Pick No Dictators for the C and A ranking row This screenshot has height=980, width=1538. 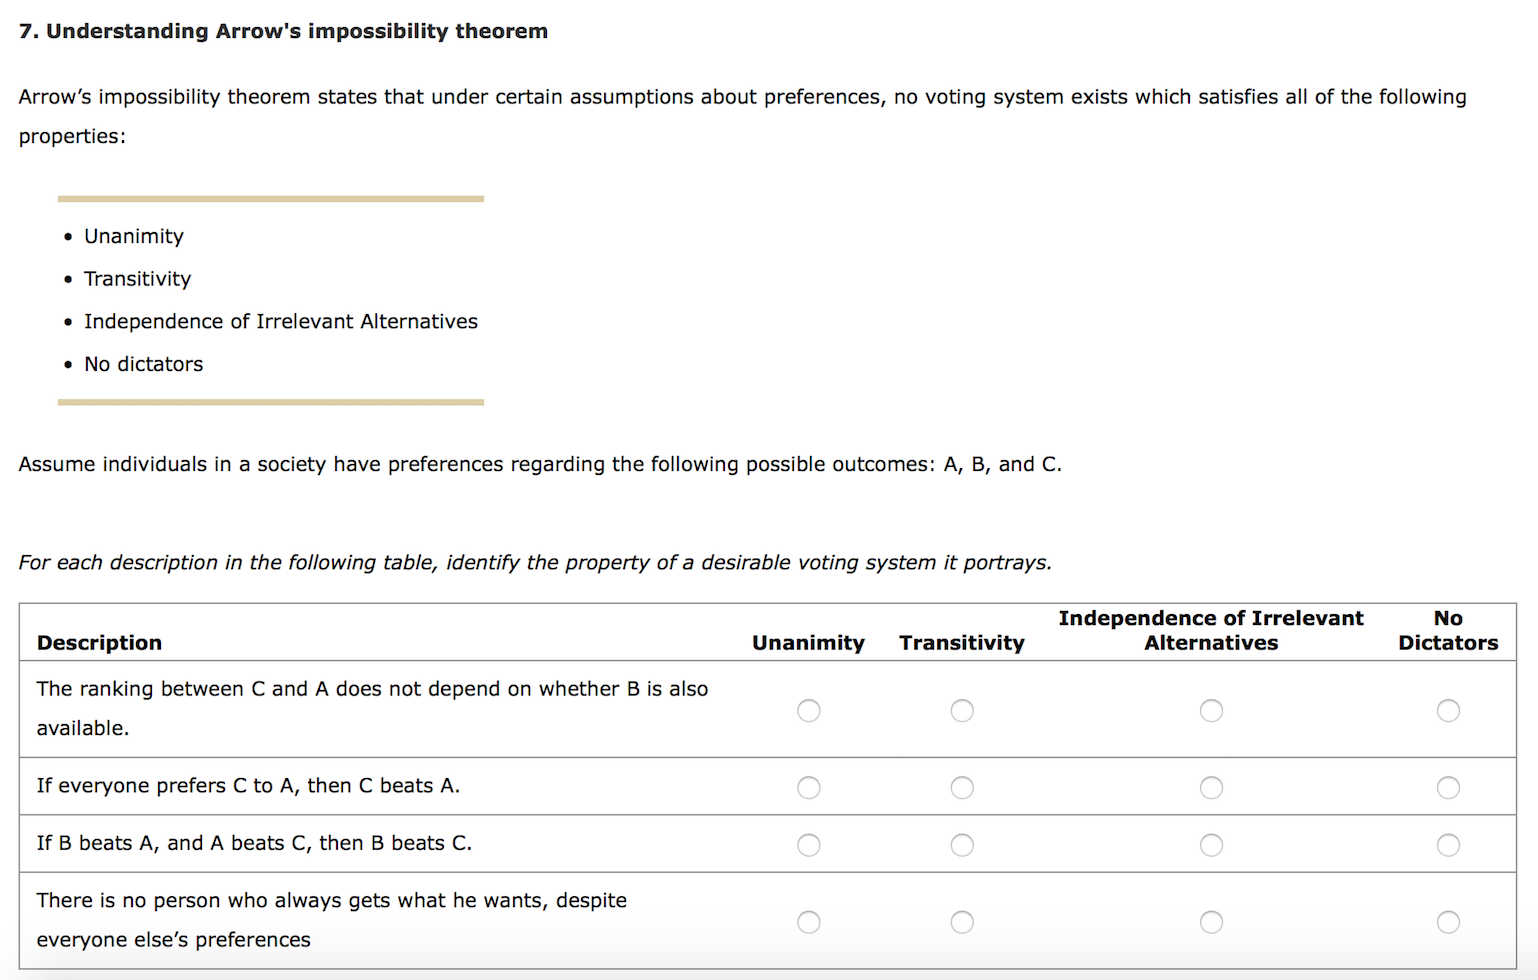coord(1448,710)
